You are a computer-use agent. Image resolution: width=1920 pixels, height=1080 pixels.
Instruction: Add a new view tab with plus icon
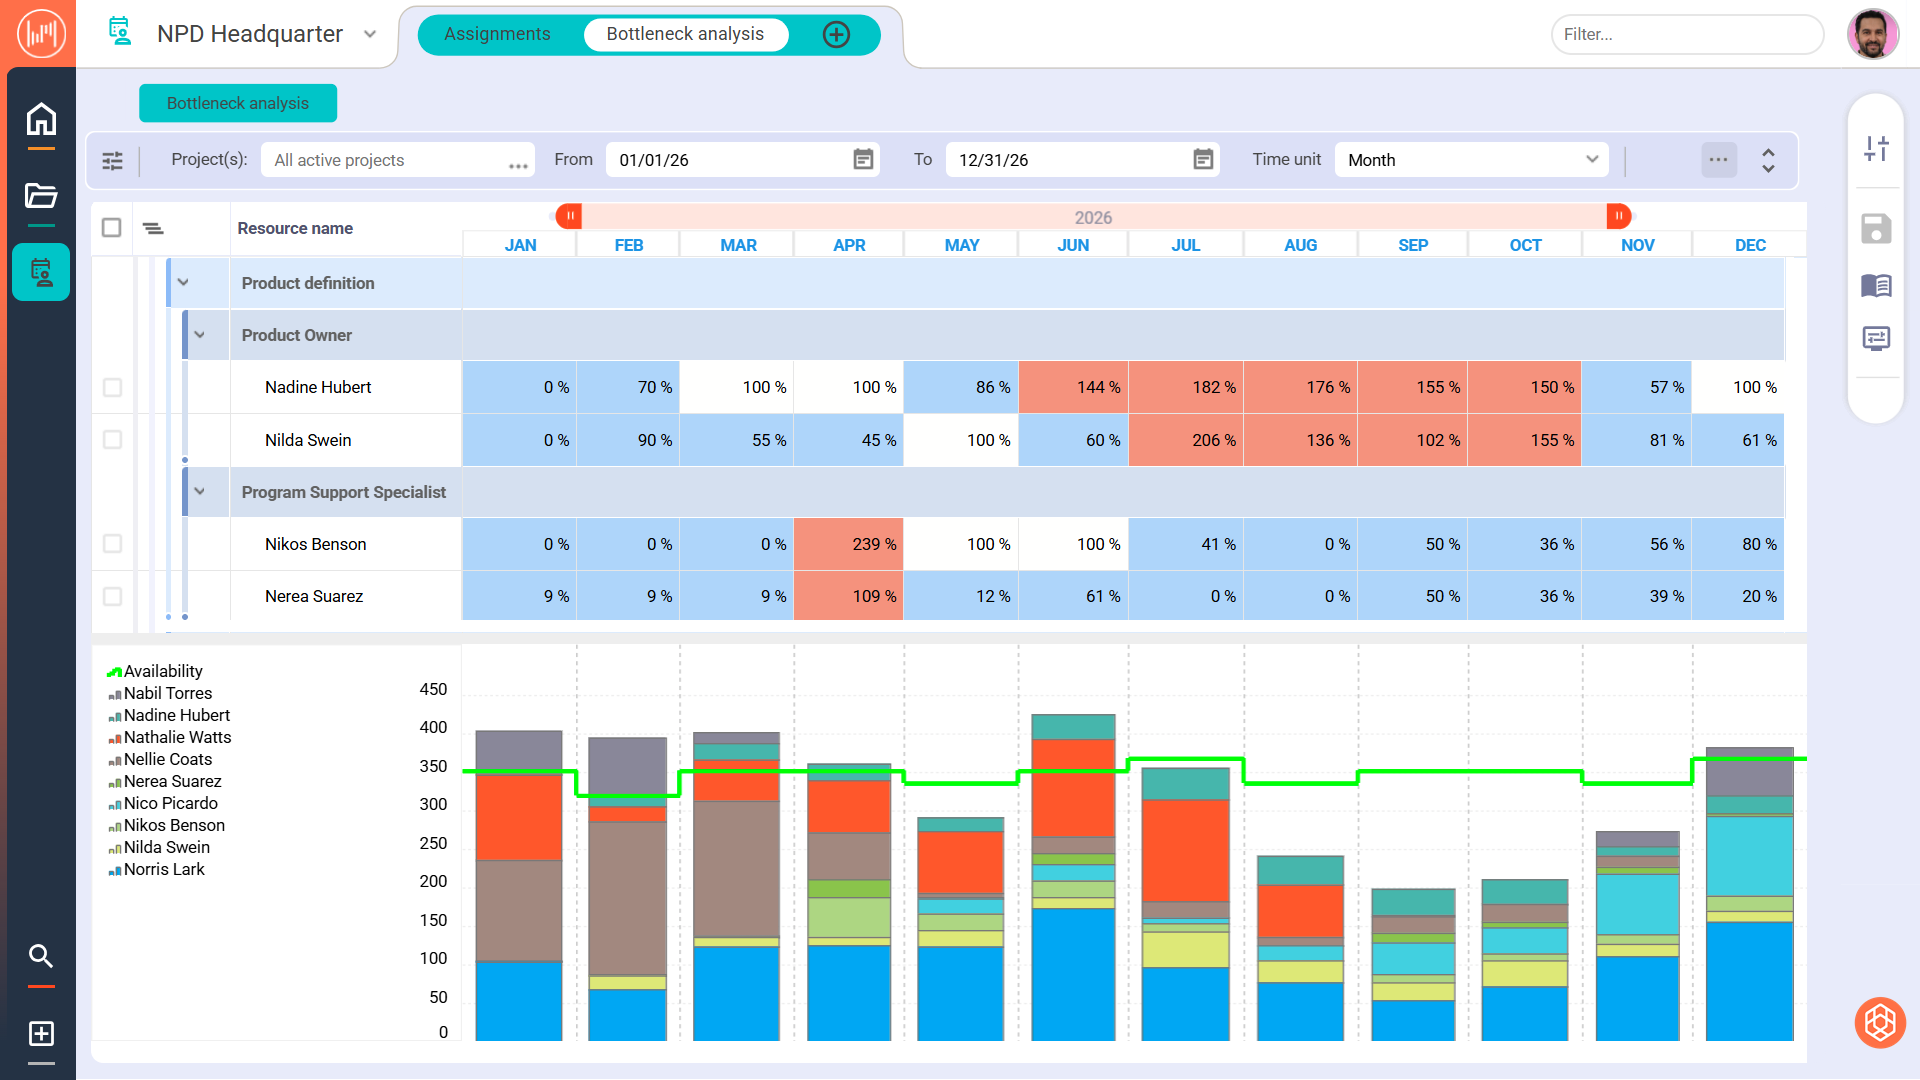pyautogui.click(x=836, y=34)
